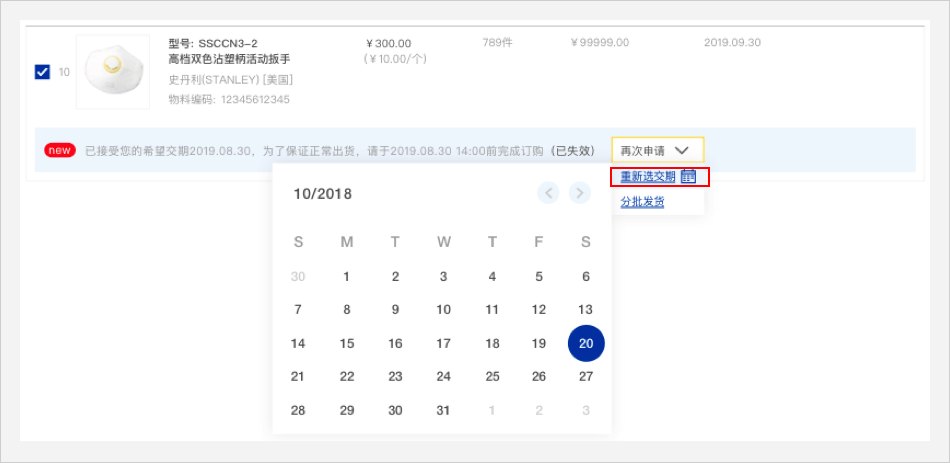Click the mask product thumbnail

pos(112,72)
